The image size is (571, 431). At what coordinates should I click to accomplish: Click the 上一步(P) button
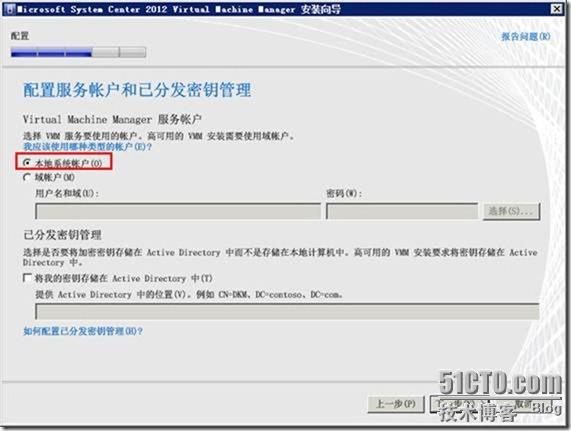point(396,404)
